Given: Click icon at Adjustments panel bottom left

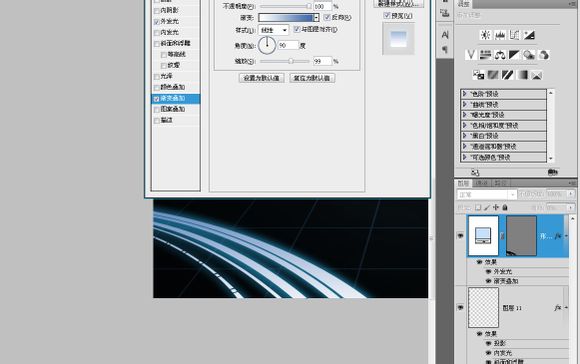Looking at the screenshot, I should coord(475,172).
